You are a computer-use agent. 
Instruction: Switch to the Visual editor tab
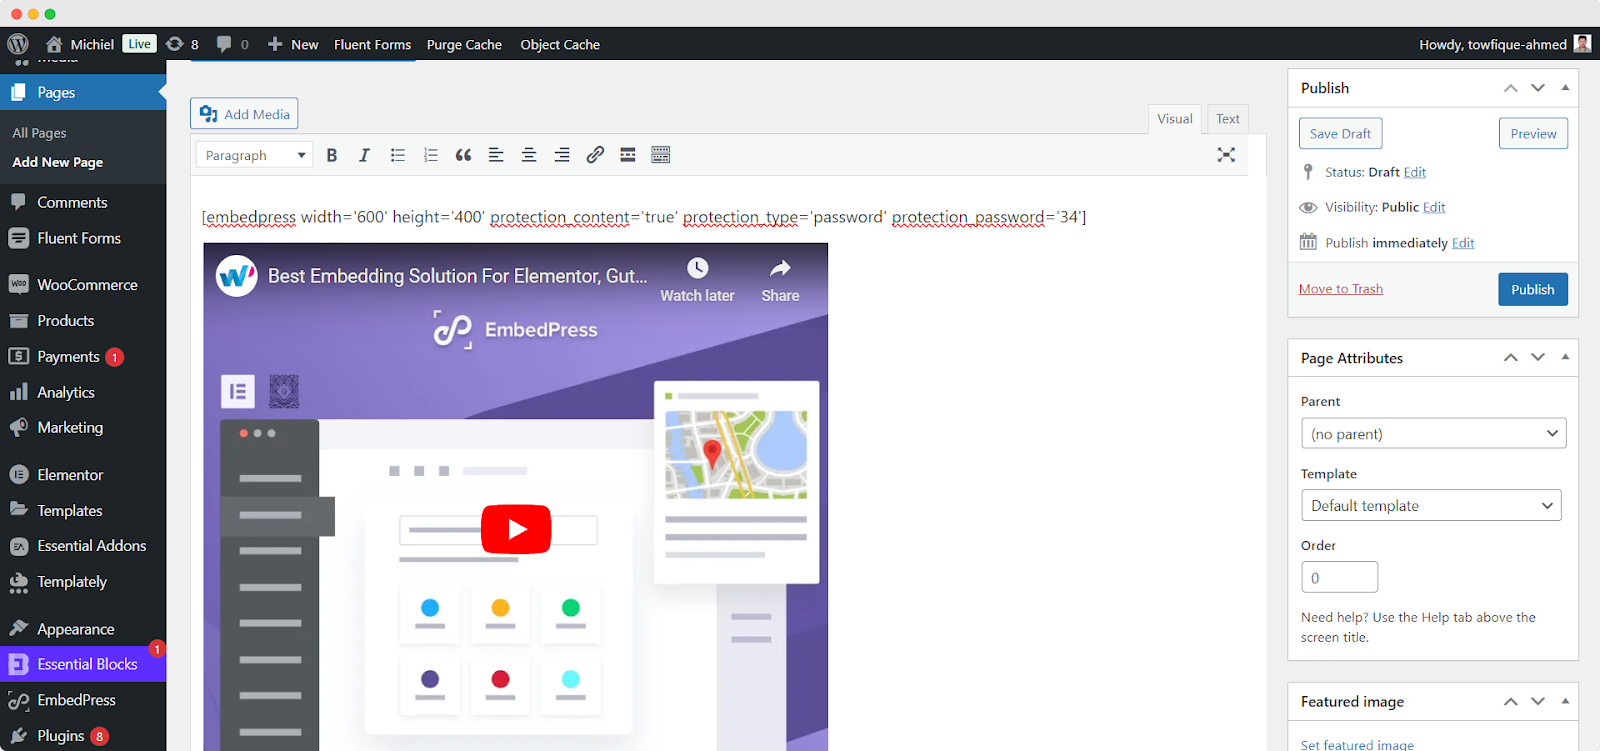click(x=1175, y=119)
